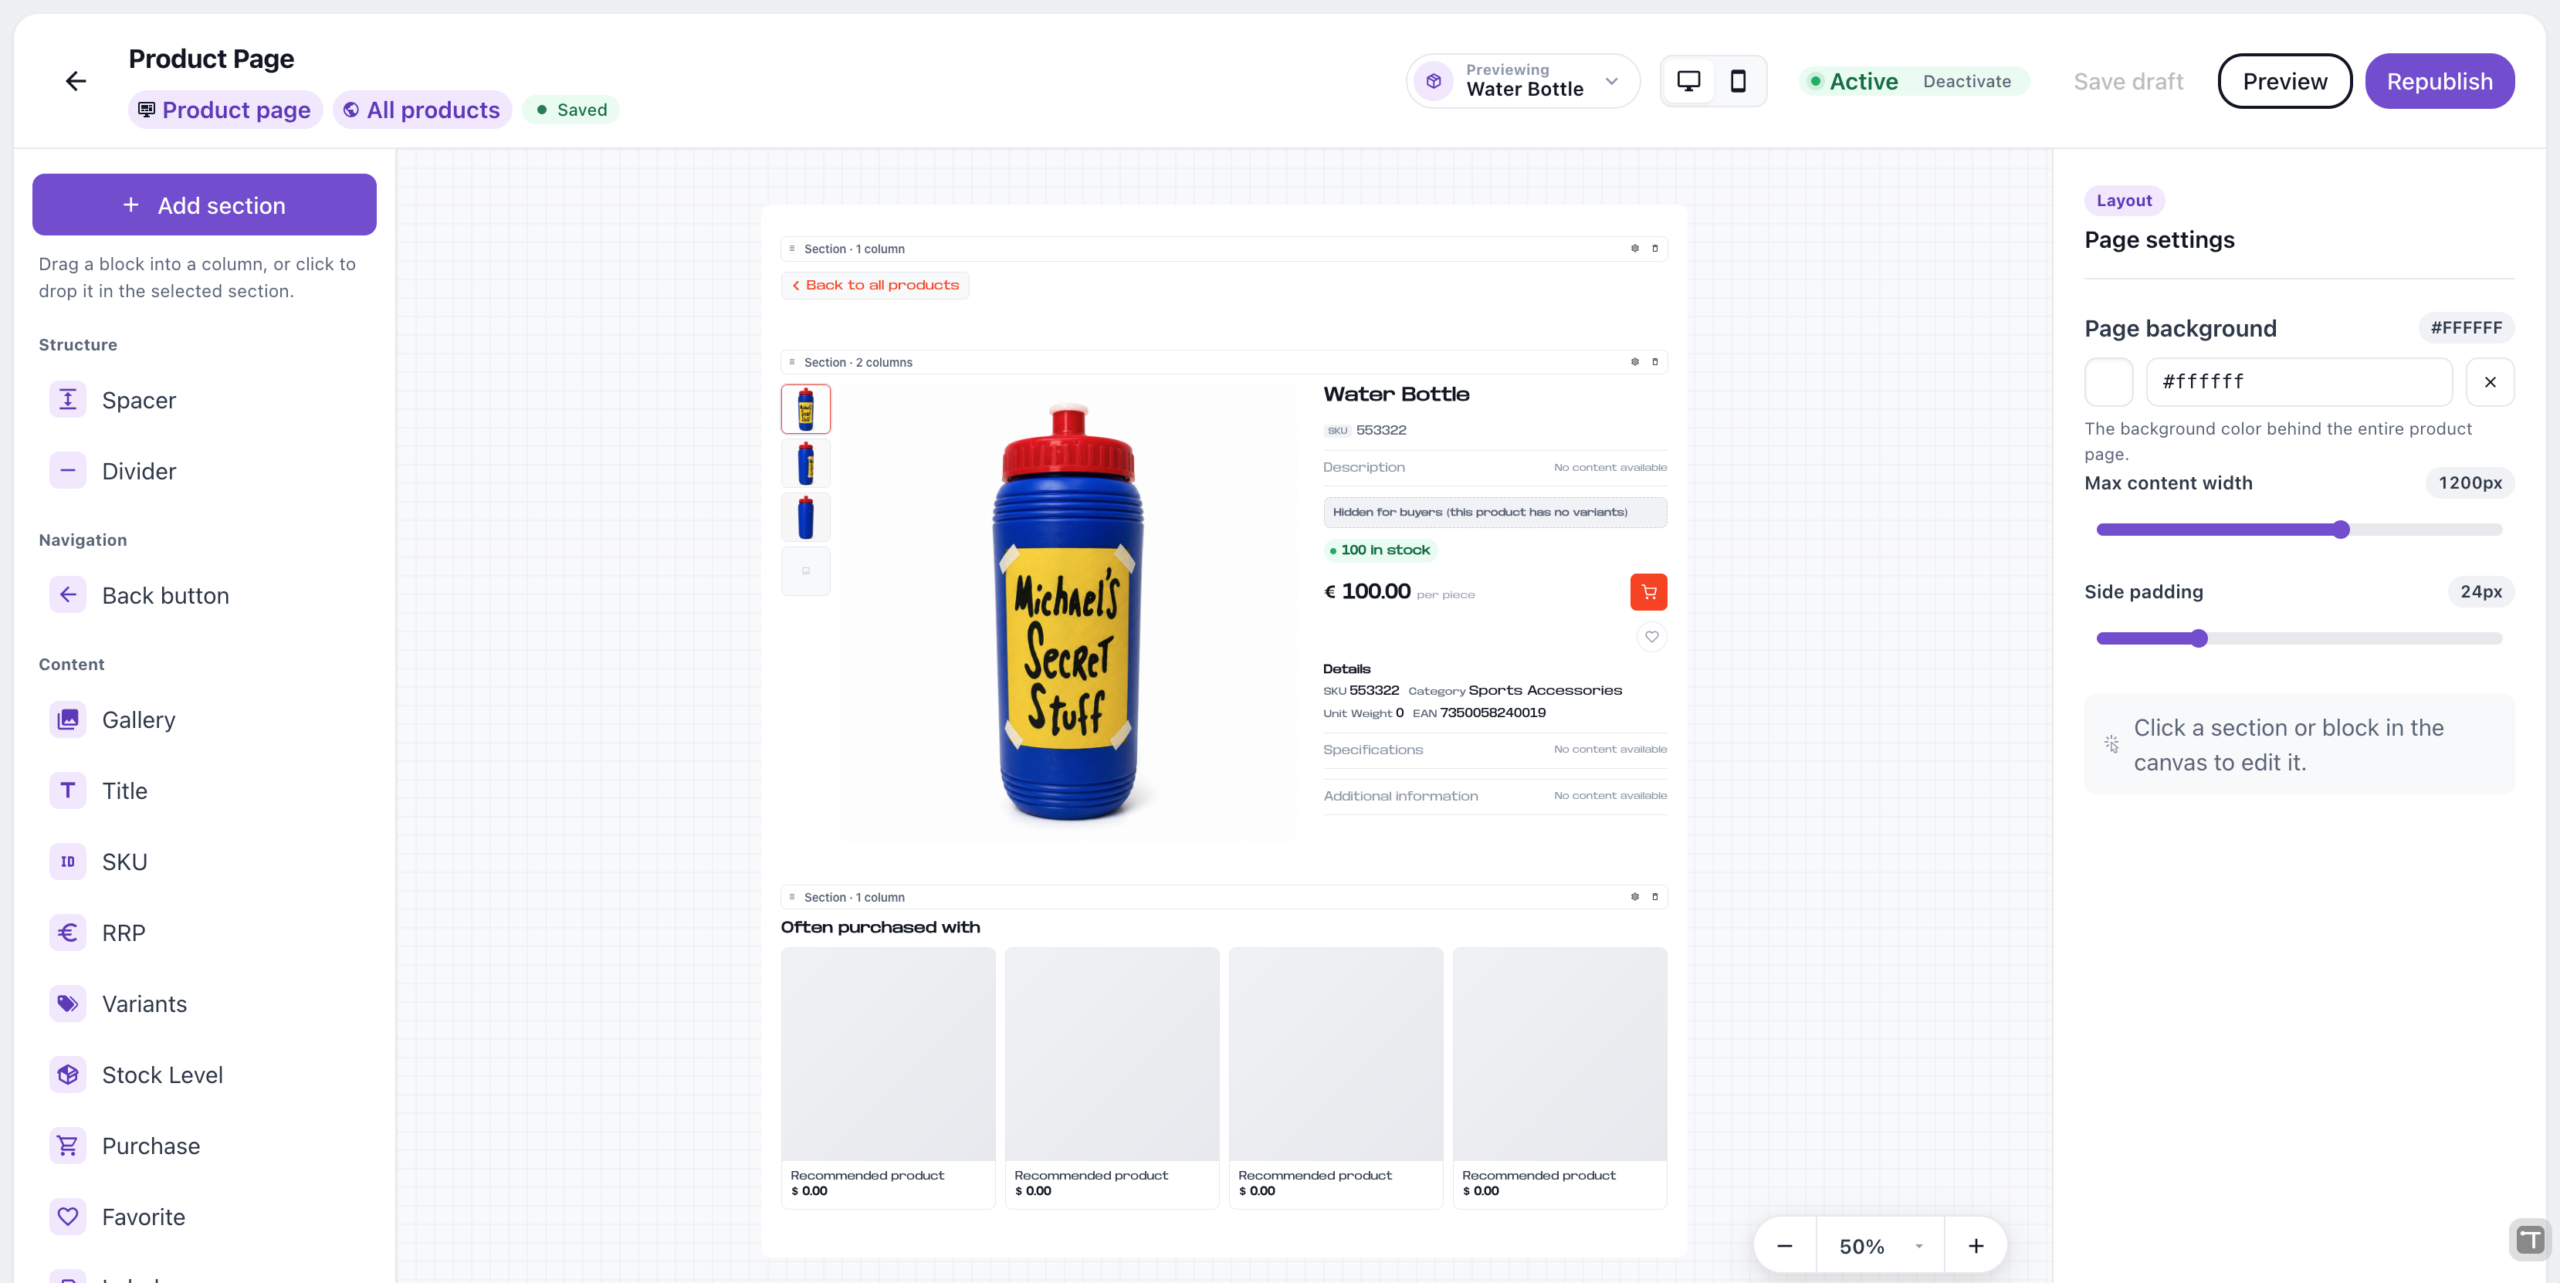Click the heart favorite icon in canvas
This screenshot has width=2560, height=1283.
pos(1651,637)
